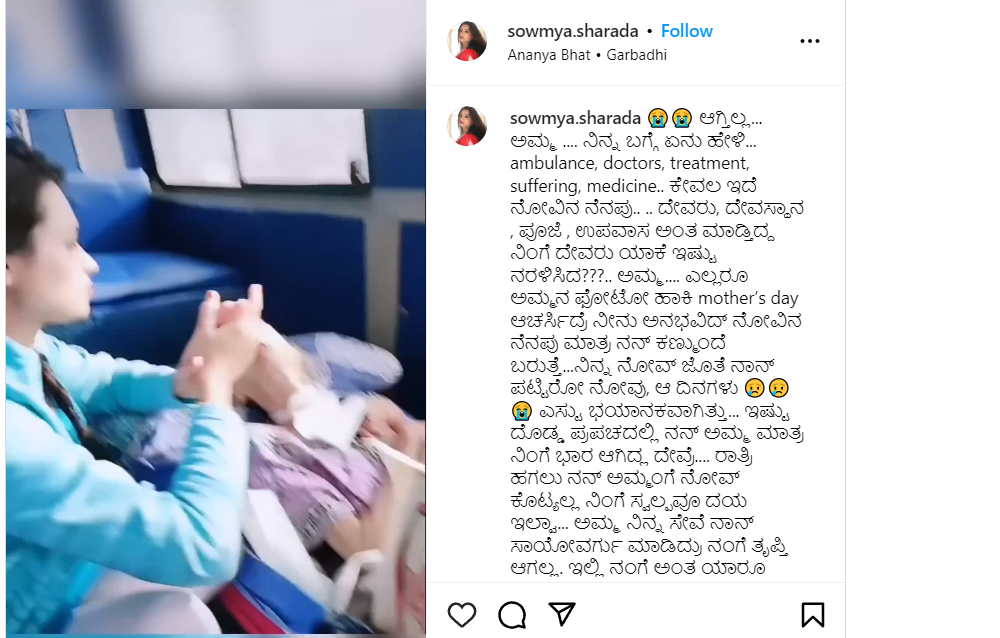Click the mother's day line in caption
The image size is (1000, 638).
coord(654,298)
